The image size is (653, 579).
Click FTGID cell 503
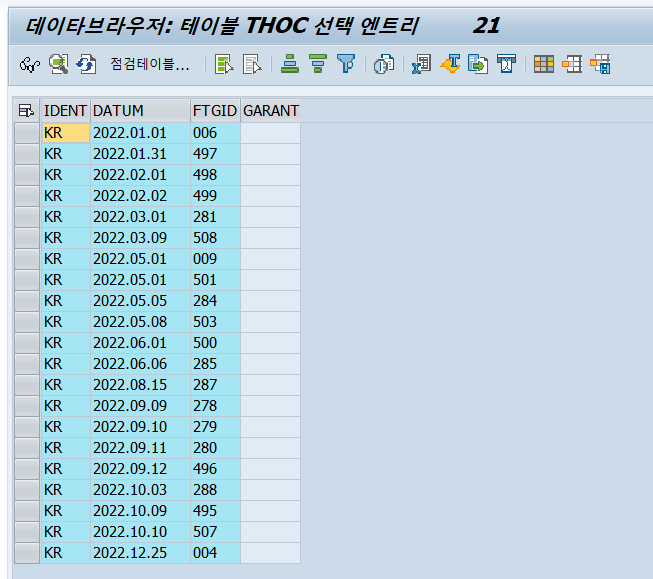point(215,322)
